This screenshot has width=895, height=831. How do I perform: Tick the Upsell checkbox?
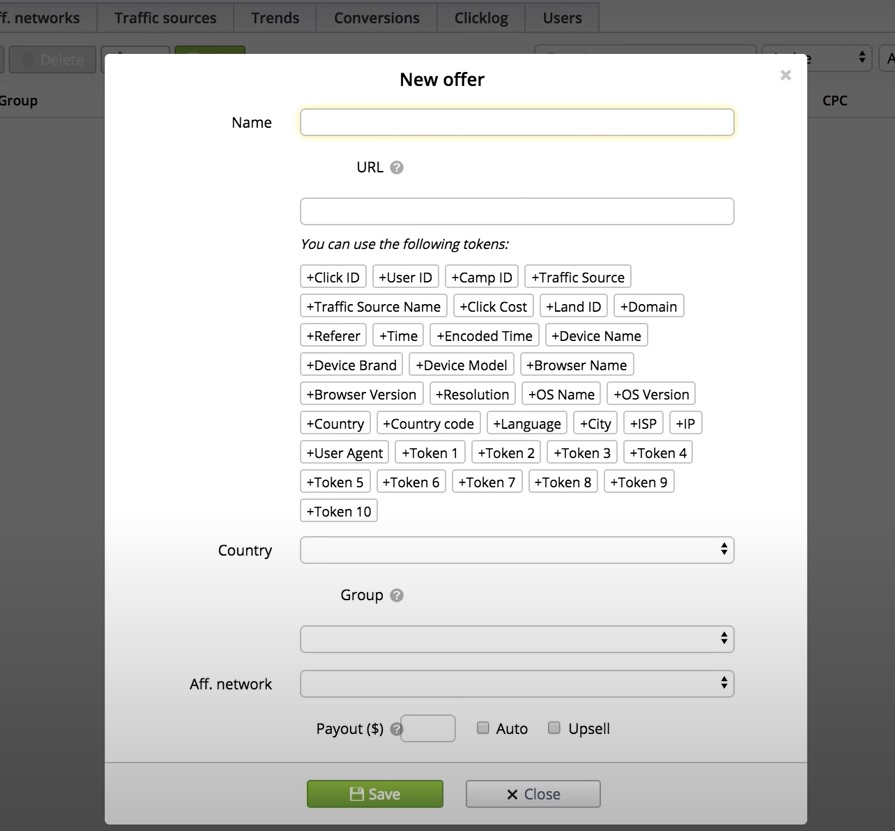click(x=554, y=728)
